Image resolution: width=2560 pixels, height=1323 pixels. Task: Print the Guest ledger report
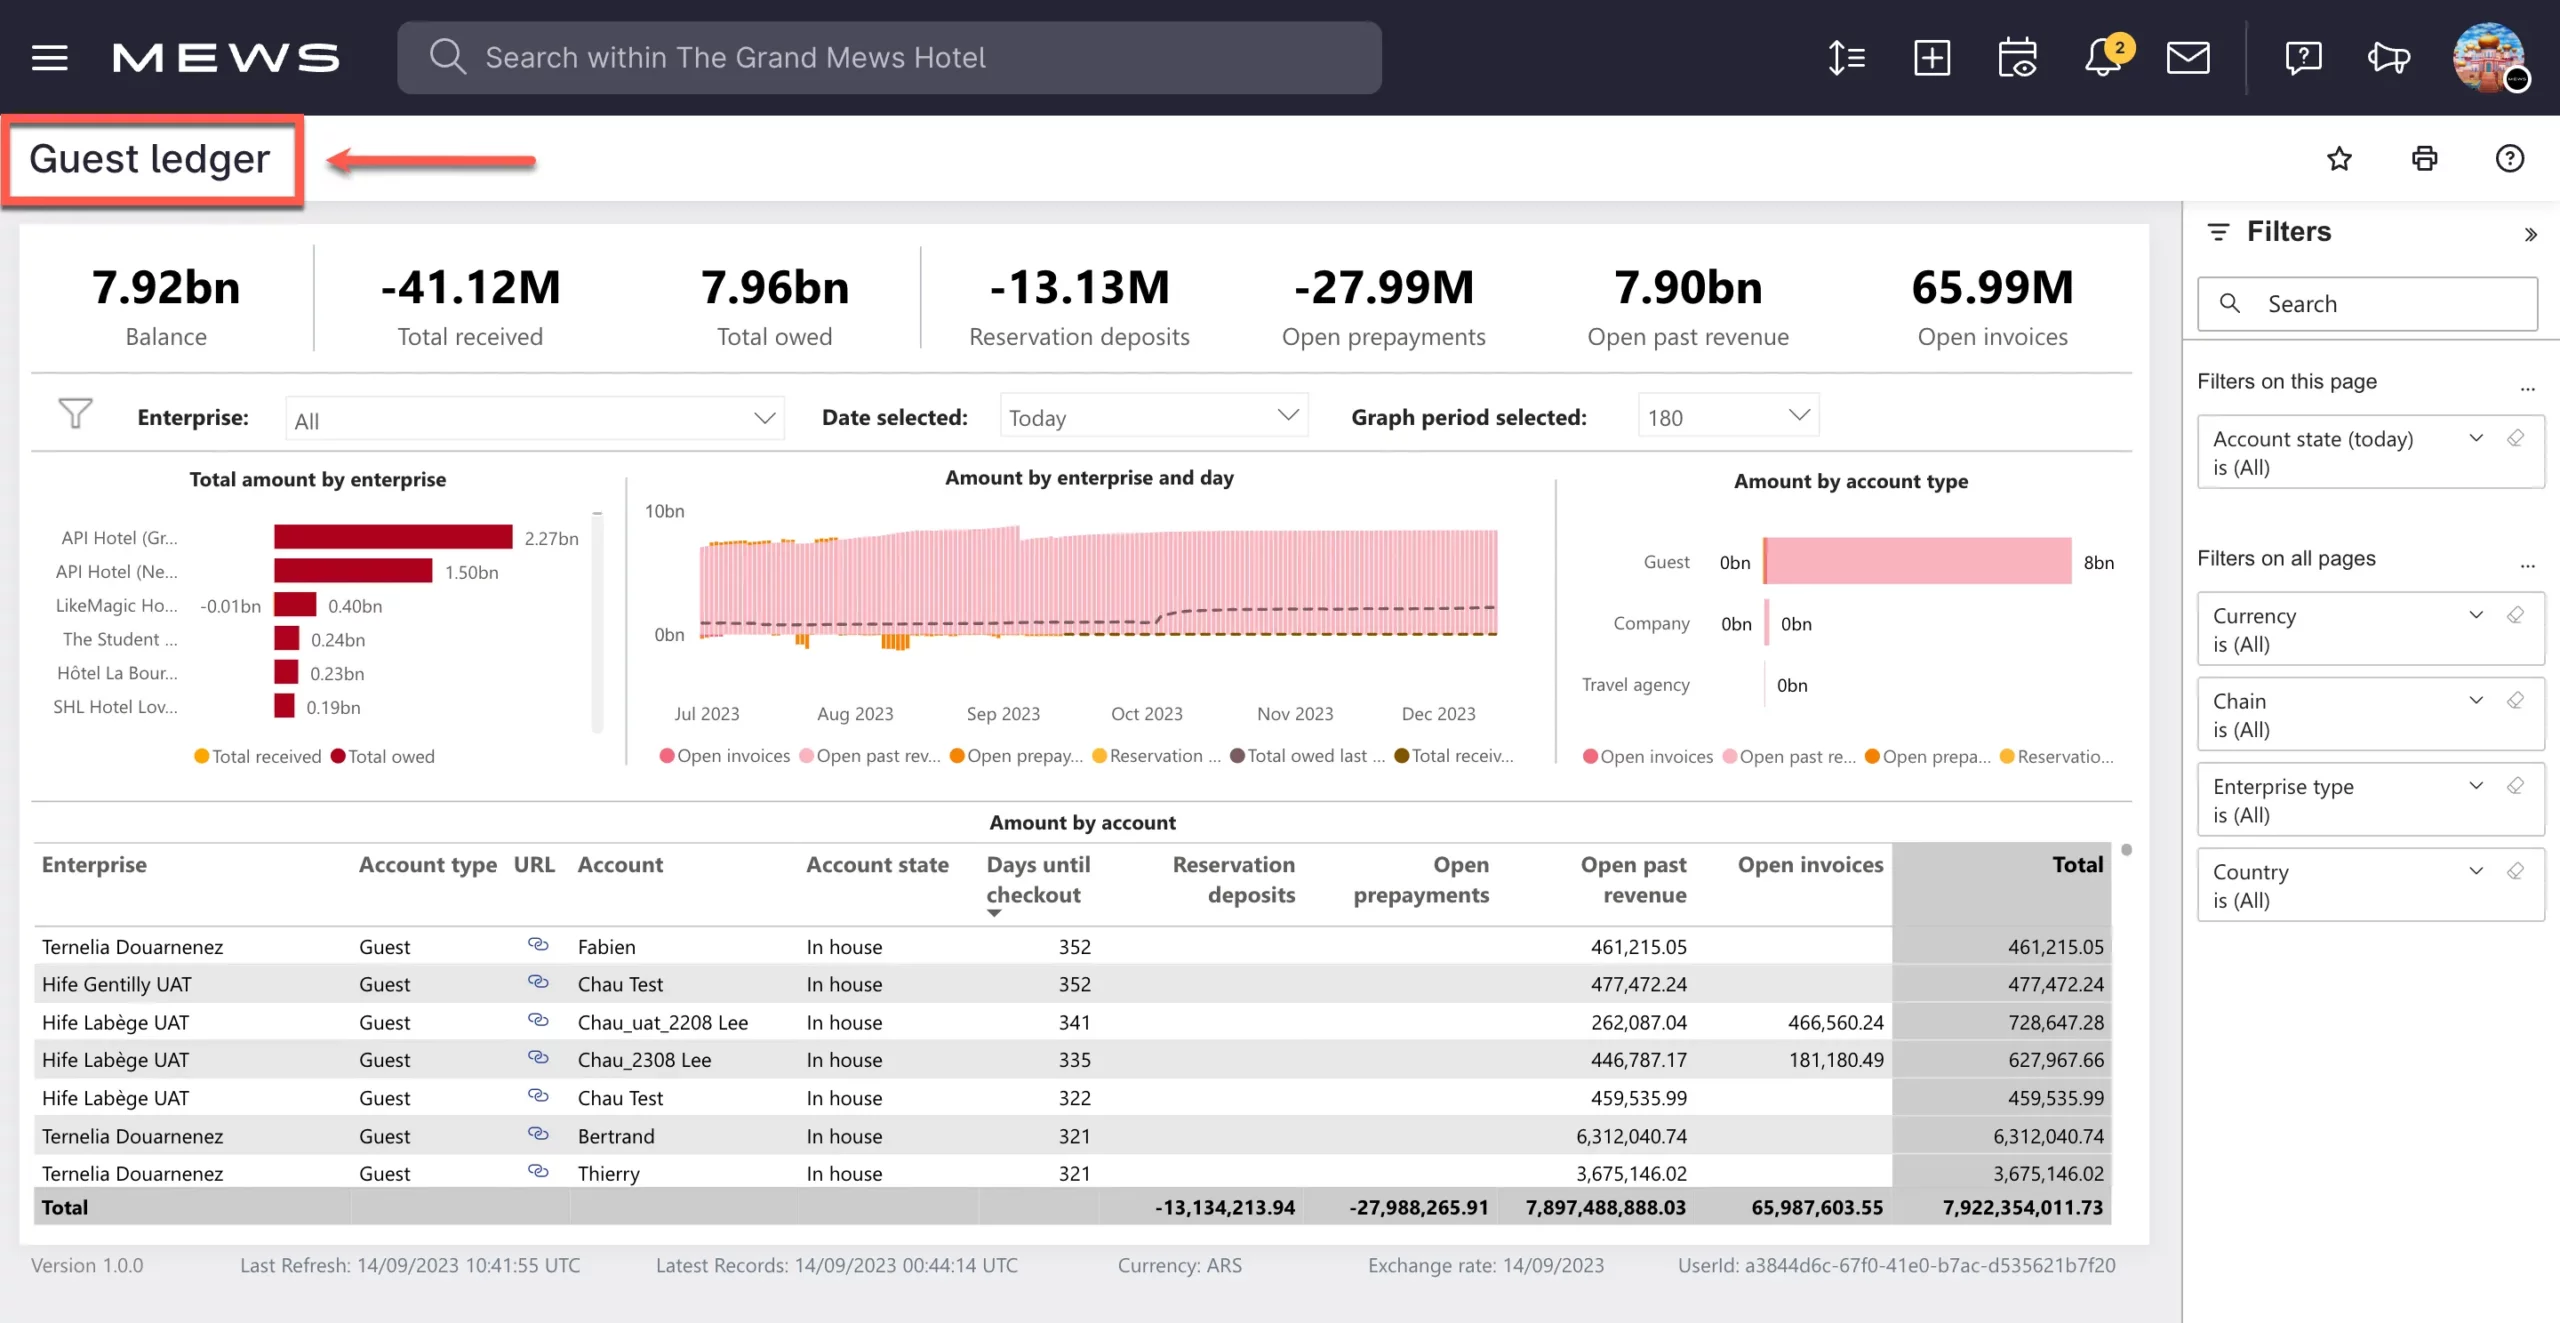click(x=2424, y=159)
